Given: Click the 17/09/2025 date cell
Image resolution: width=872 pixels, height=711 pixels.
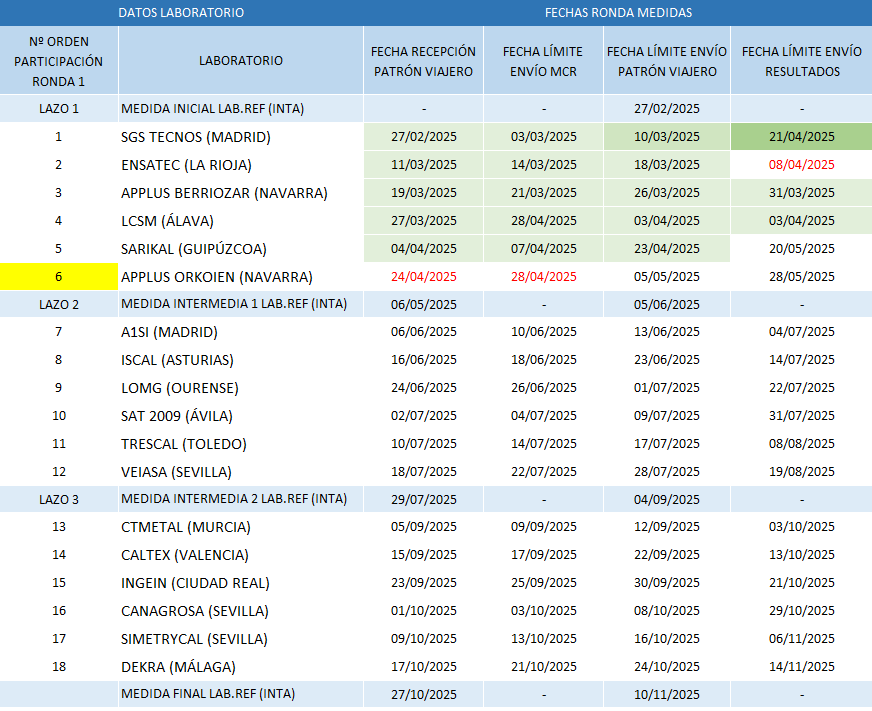Looking at the screenshot, I should coord(543,555).
